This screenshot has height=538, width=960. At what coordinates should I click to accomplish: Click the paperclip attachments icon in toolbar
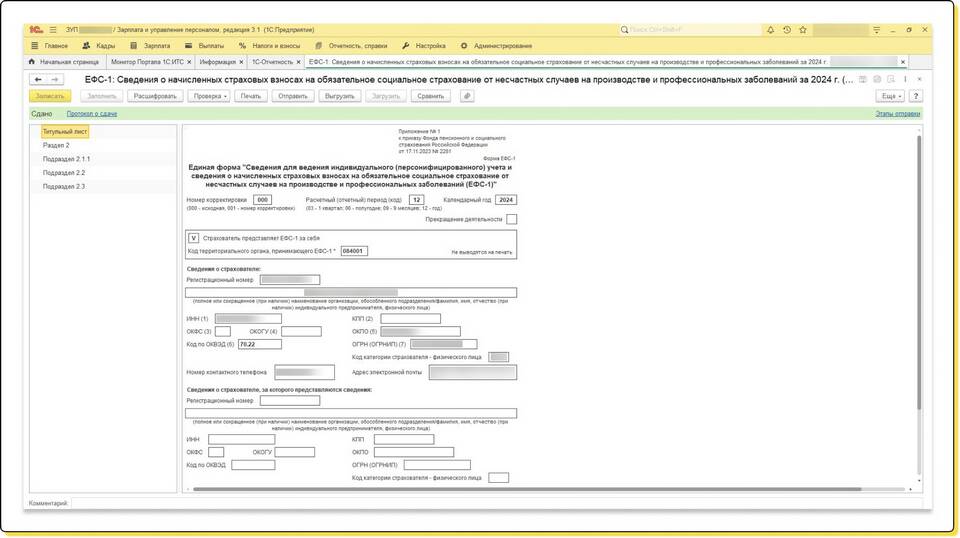pos(466,96)
